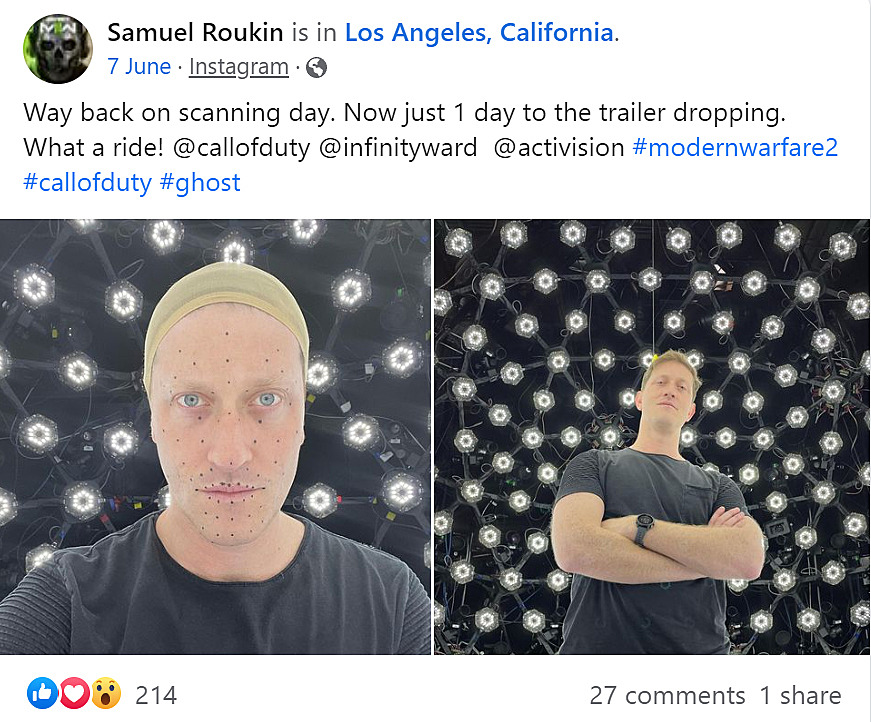Screen dimensions: 871x722
Task: Open the skull mask profile picture
Action: [x=57, y=49]
